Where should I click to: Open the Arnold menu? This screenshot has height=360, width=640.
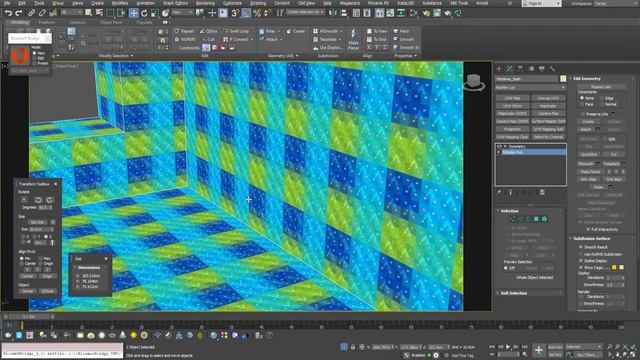[482, 3]
